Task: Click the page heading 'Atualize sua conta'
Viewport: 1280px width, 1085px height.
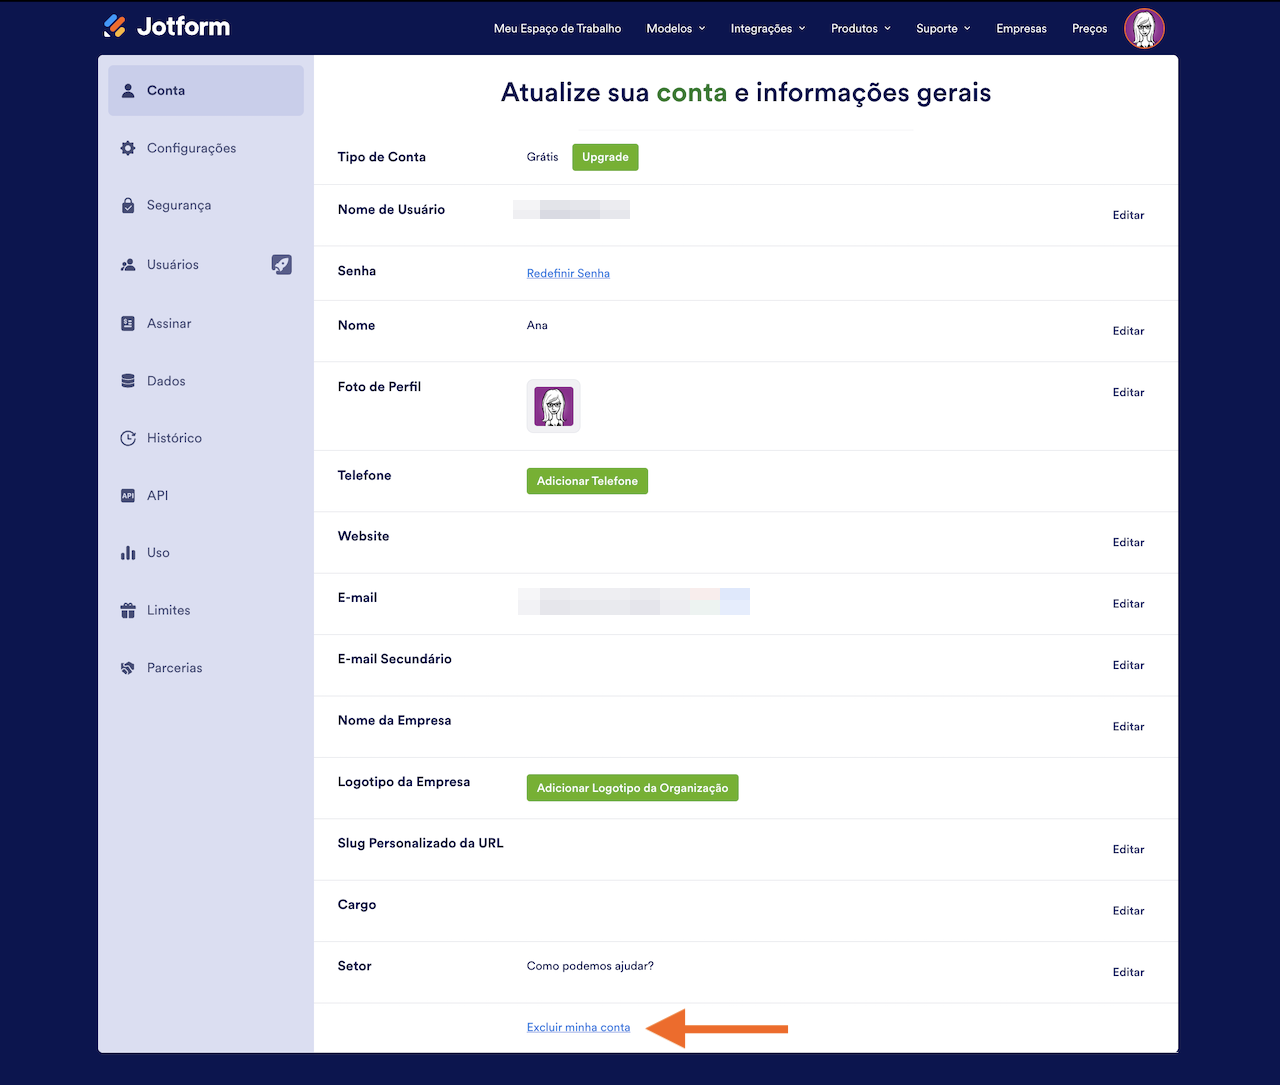Action: (x=746, y=93)
